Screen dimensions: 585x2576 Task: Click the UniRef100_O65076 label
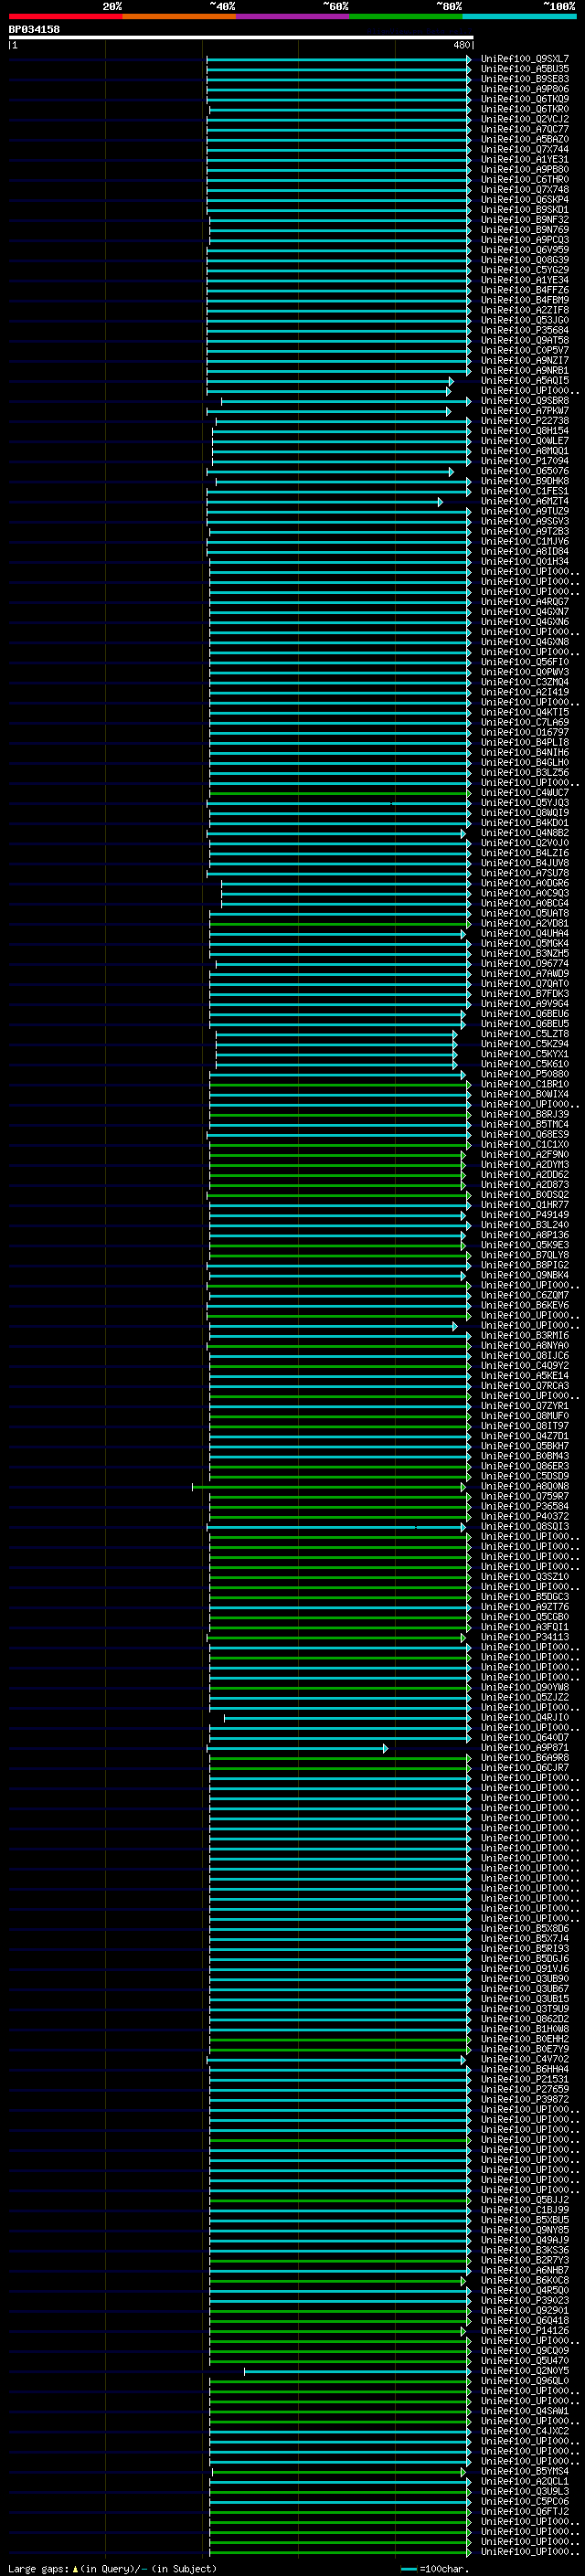click(525, 471)
